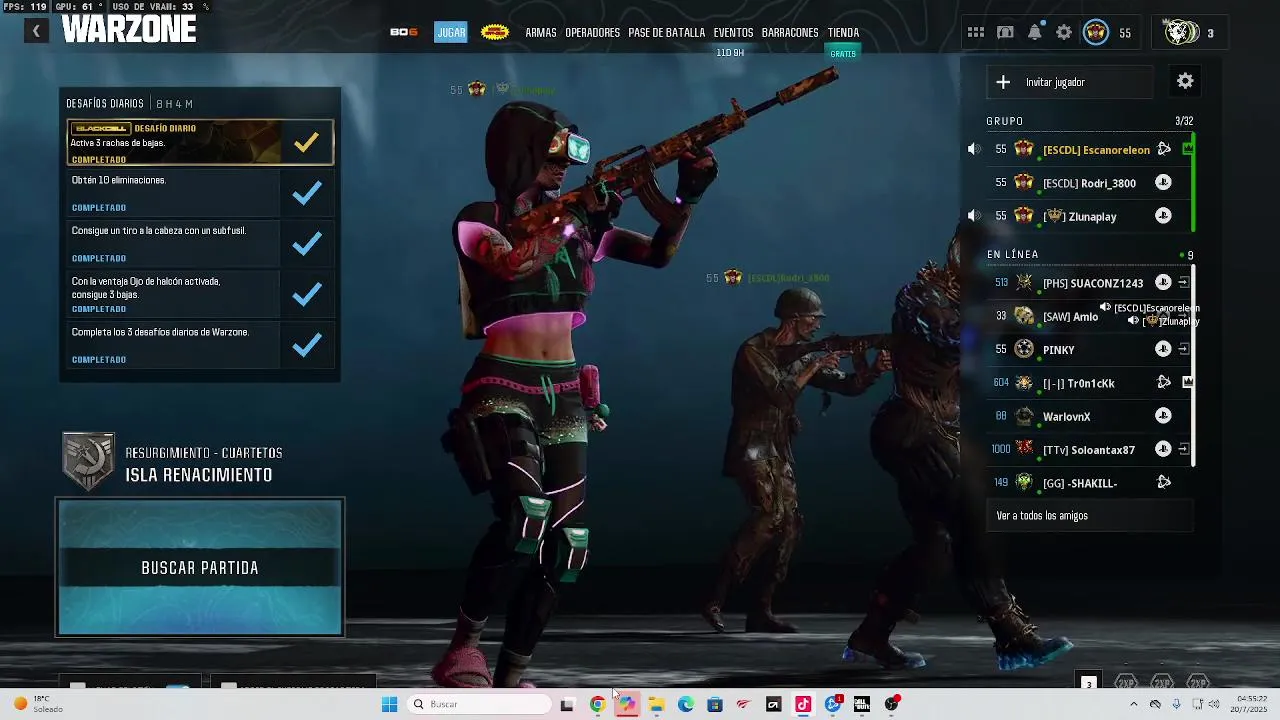Click BUSCAR PARTIDA button

point(200,567)
